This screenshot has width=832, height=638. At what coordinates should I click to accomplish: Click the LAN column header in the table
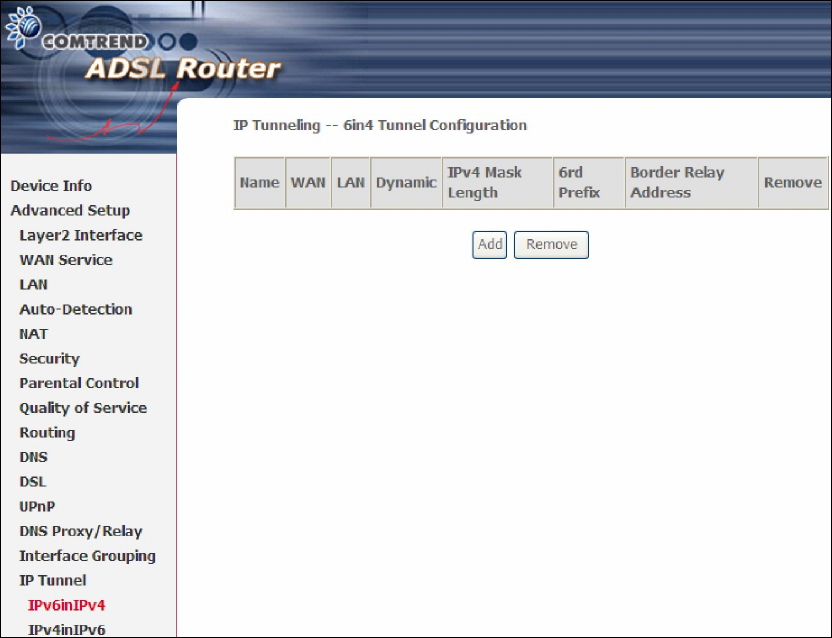(351, 183)
